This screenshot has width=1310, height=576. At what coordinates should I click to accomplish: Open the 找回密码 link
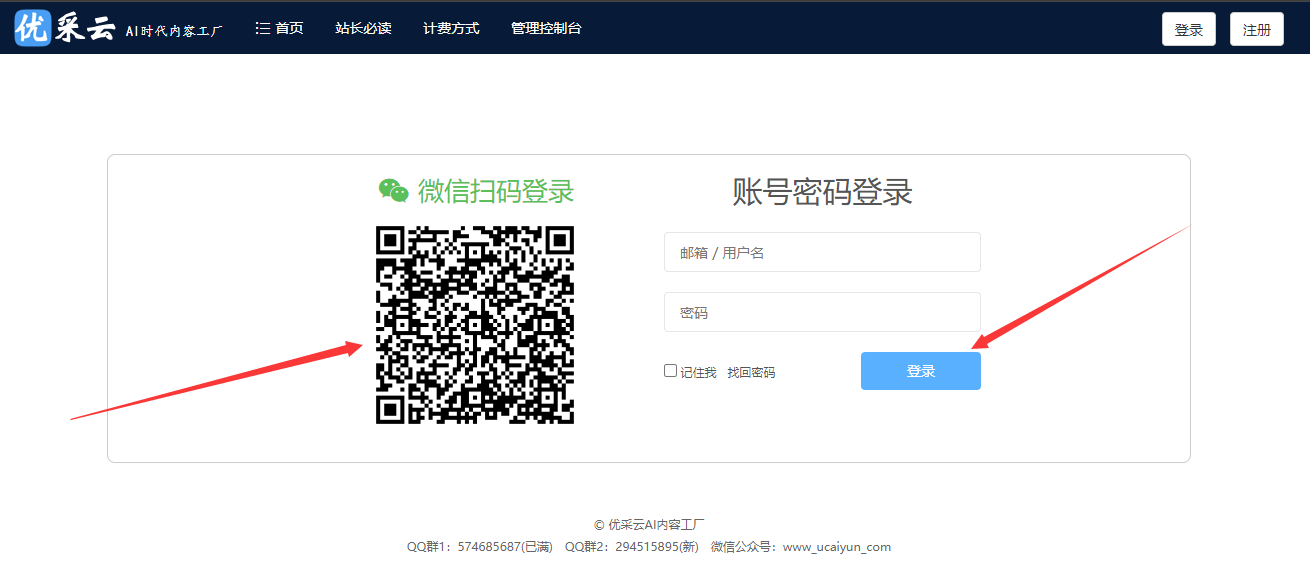750,372
